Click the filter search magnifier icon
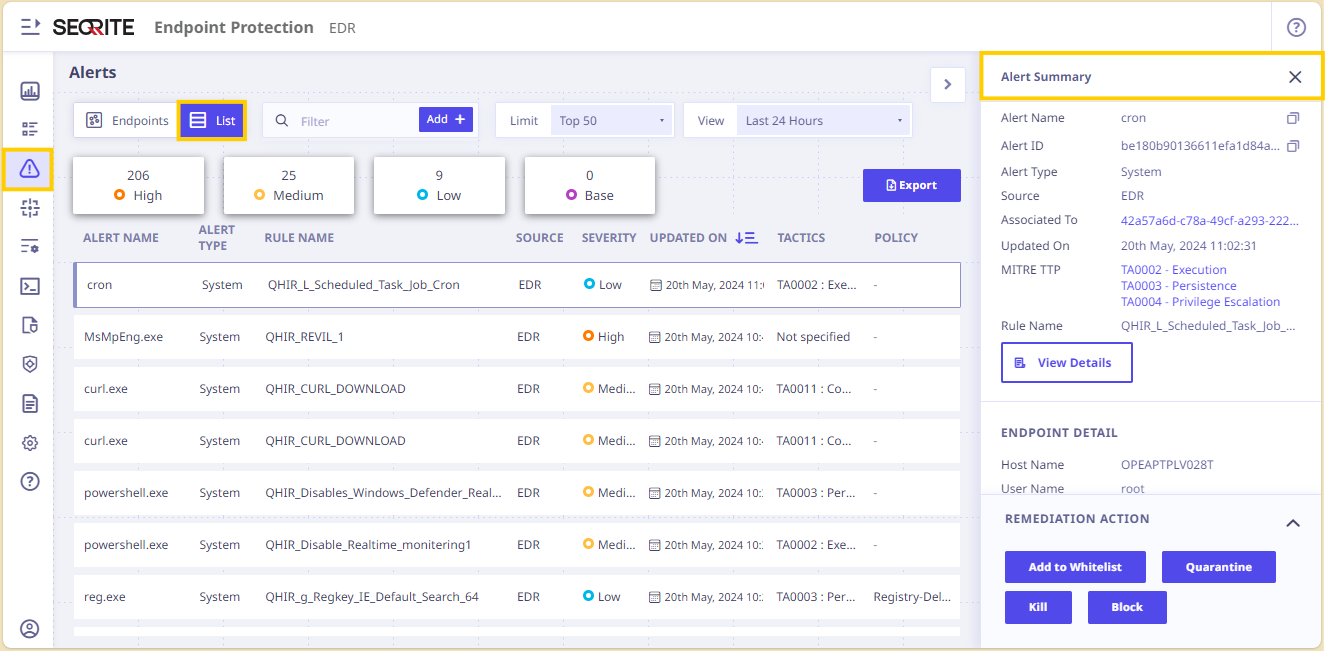 282,120
